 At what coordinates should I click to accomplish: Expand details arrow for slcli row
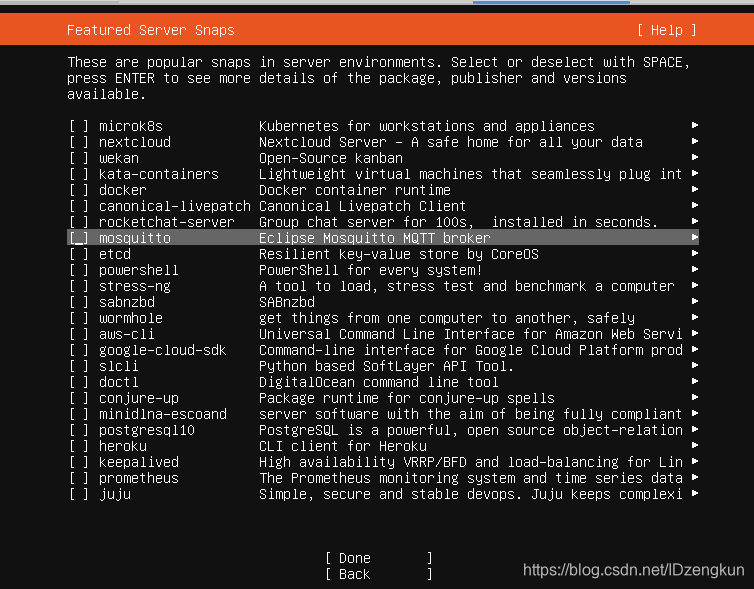tap(695, 365)
